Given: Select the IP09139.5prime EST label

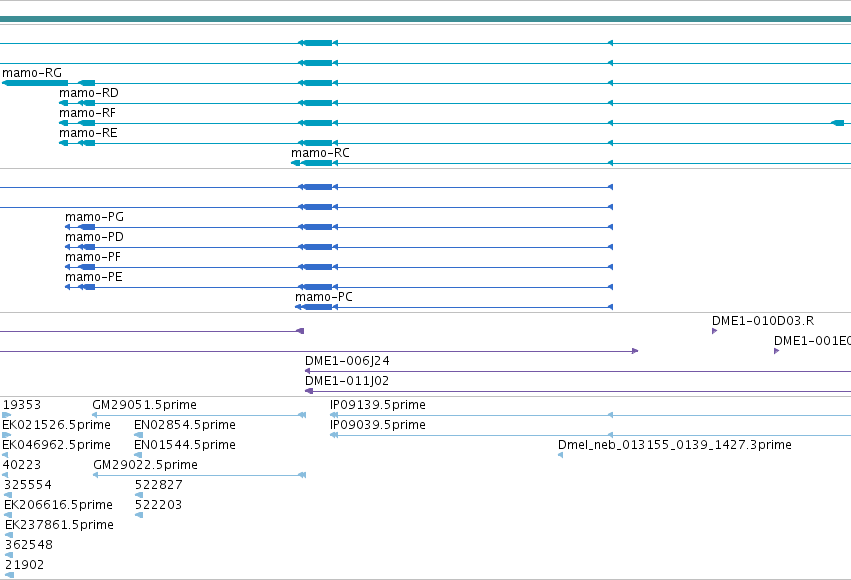Looking at the screenshot, I should point(378,405).
